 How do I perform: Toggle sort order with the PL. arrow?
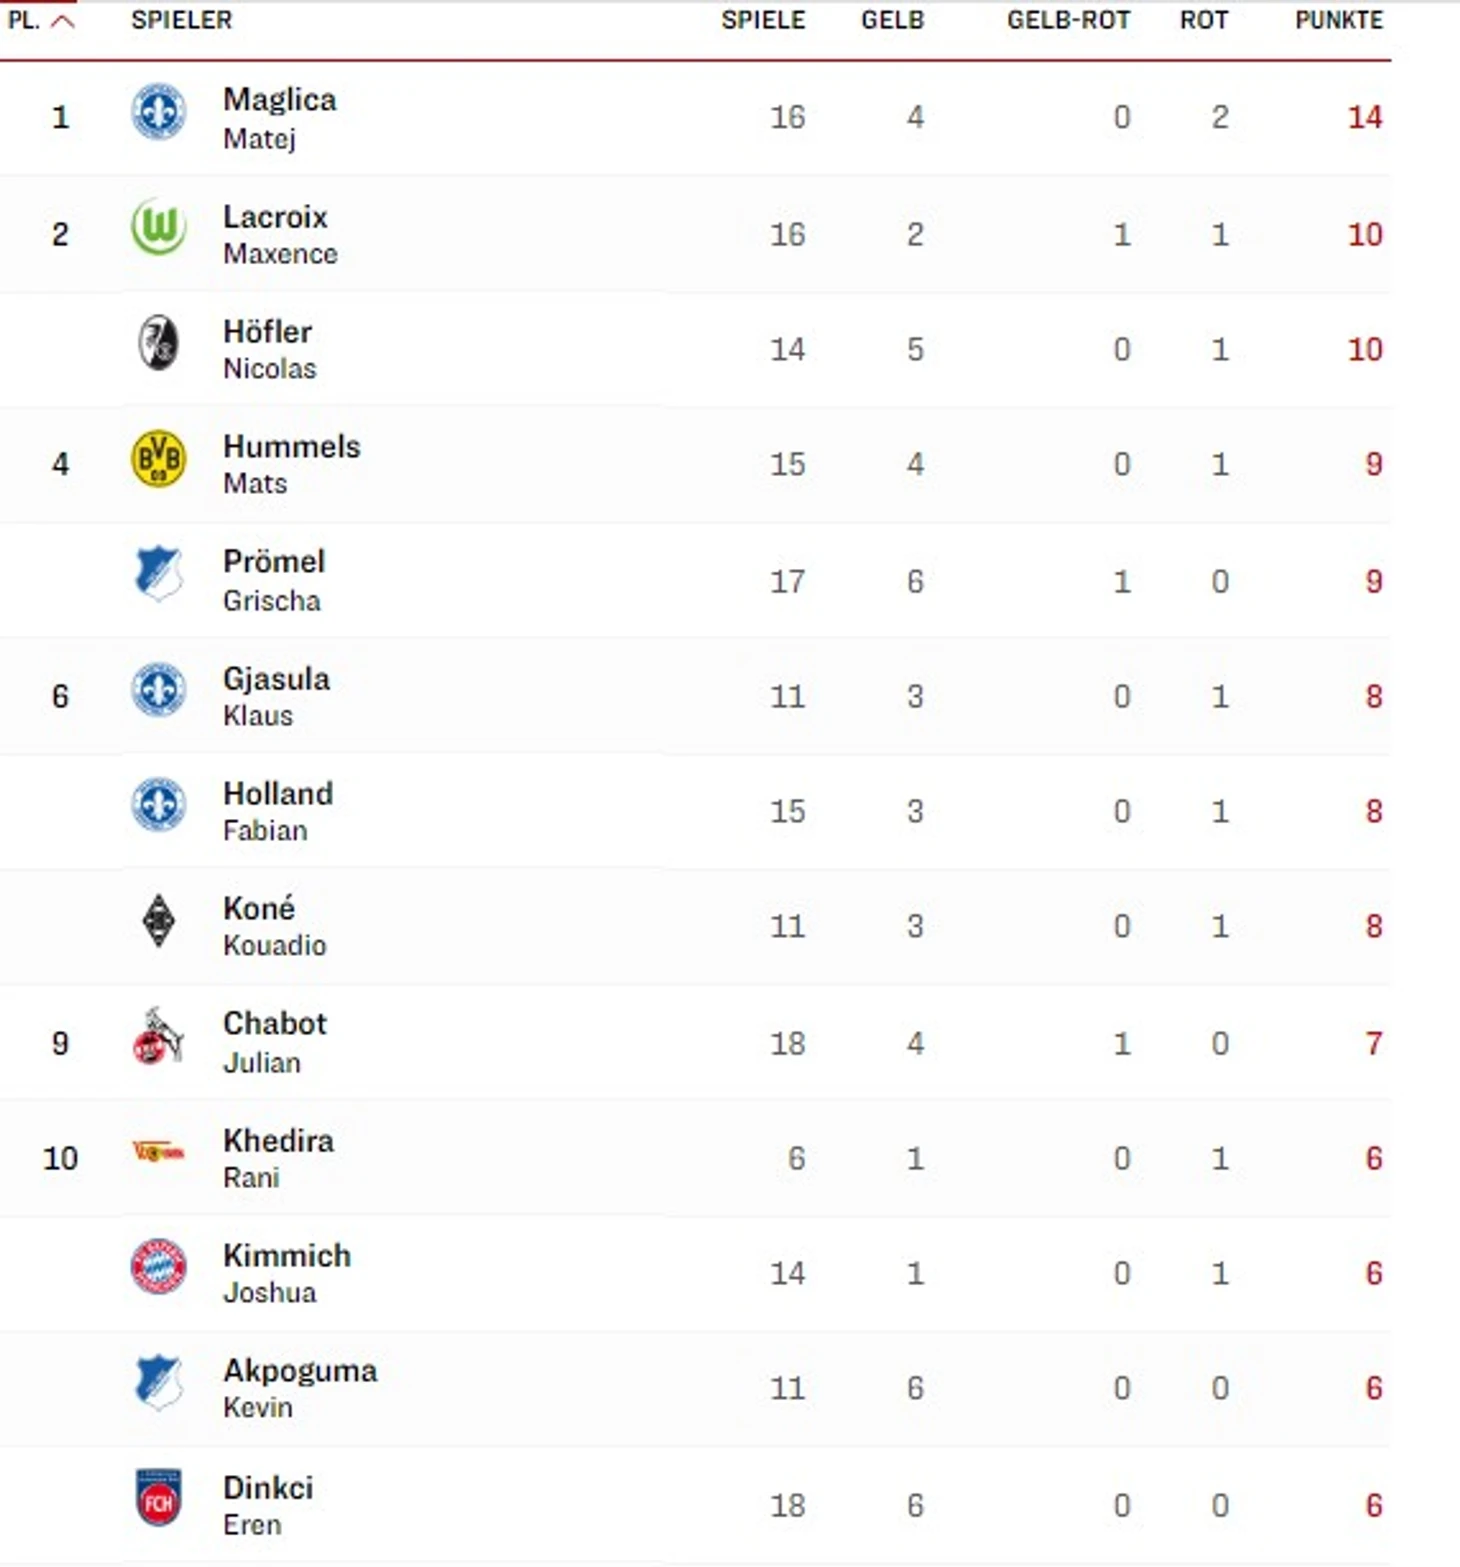(63, 21)
